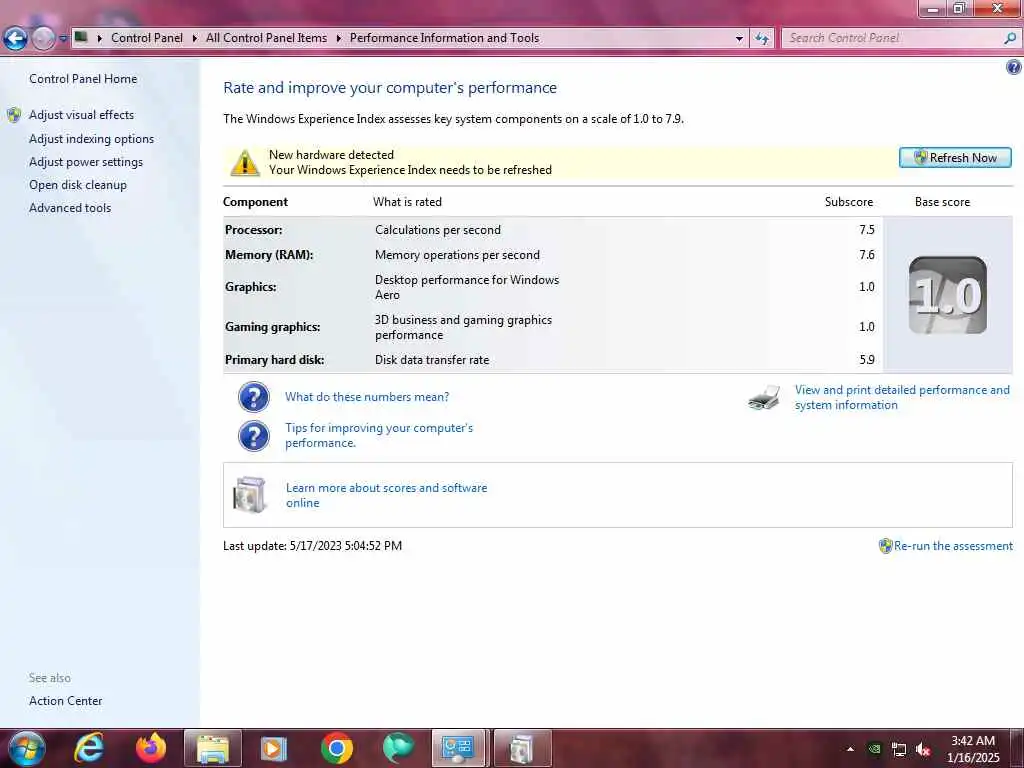Open the Windows Start menu
The width and height of the screenshot is (1024, 768).
pyautogui.click(x=26, y=748)
